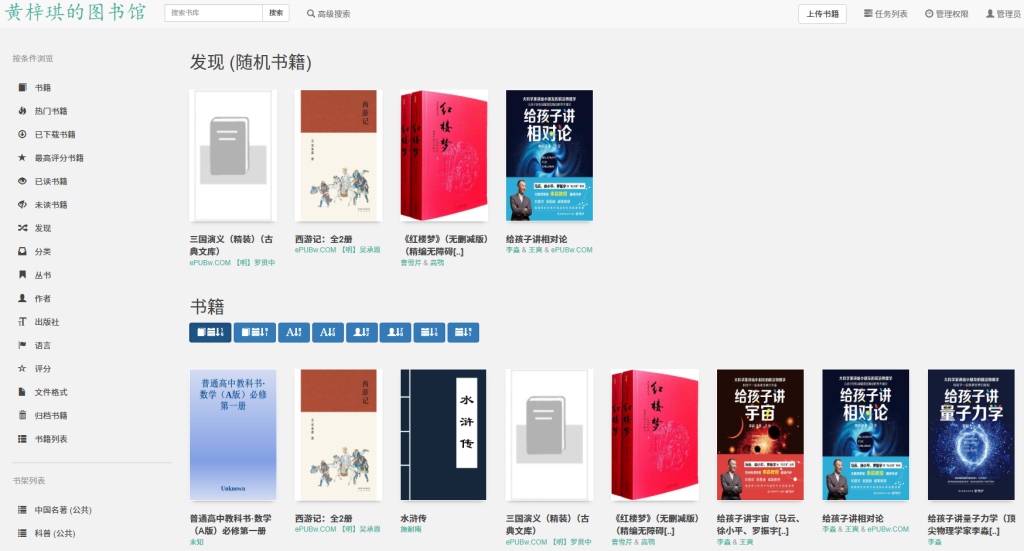Screen dimensions: 1024x551
Task: Click the 上传书籍 upload button
Action: [x=822, y=14]
